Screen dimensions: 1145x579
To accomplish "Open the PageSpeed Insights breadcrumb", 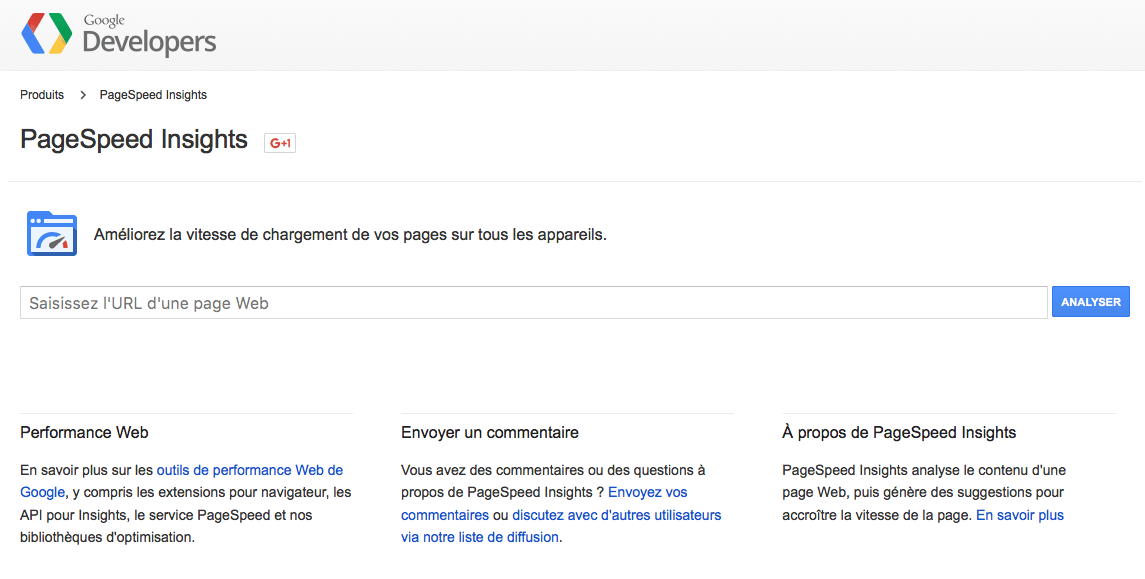I will pos(153,95).
